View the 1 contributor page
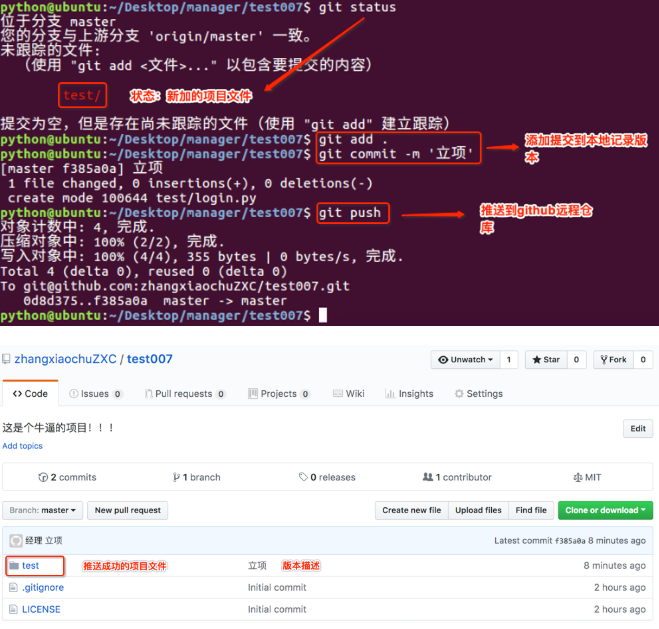 pos(457,477)
